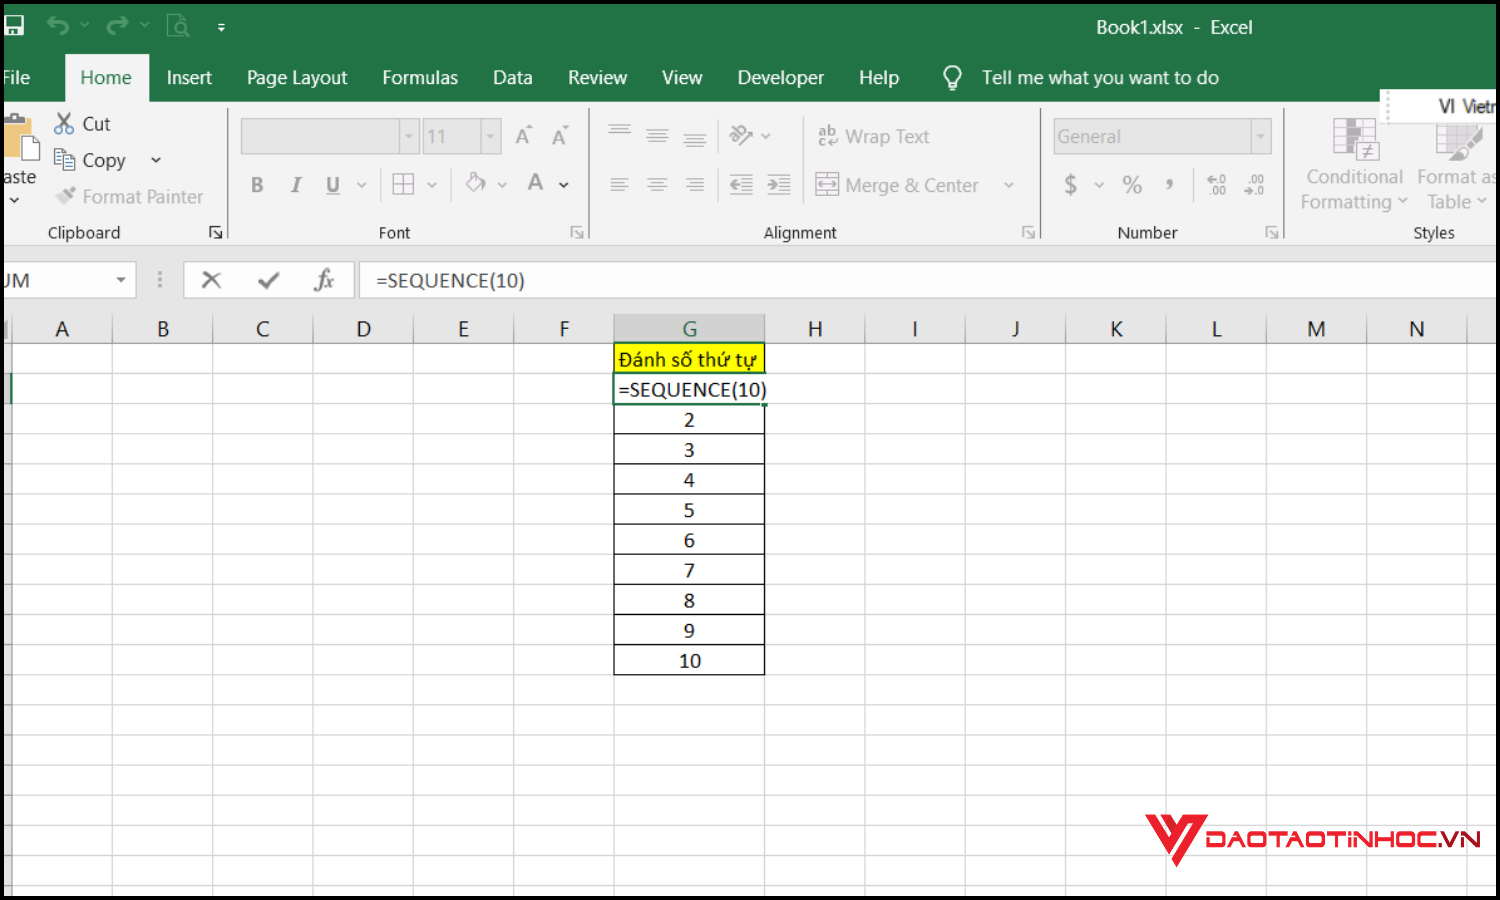The width and height of the screenshot is (1500, 900).
Task: Click the Increase Font Size icon
Action: [523, 137]
